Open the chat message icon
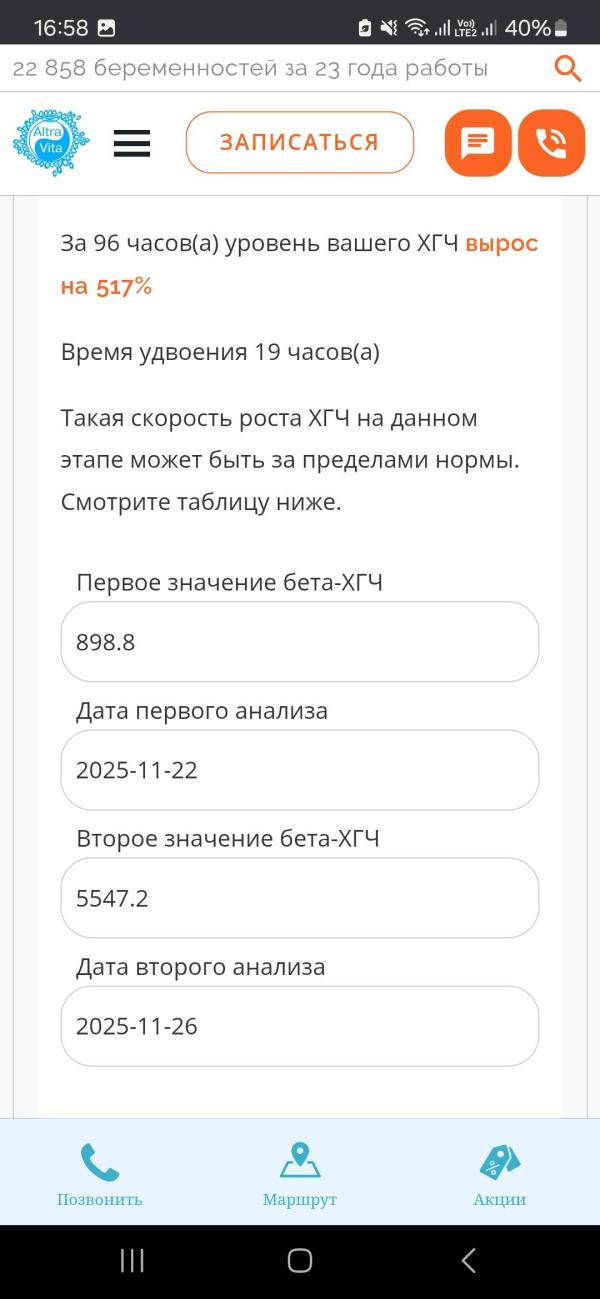 pos(477,143)
